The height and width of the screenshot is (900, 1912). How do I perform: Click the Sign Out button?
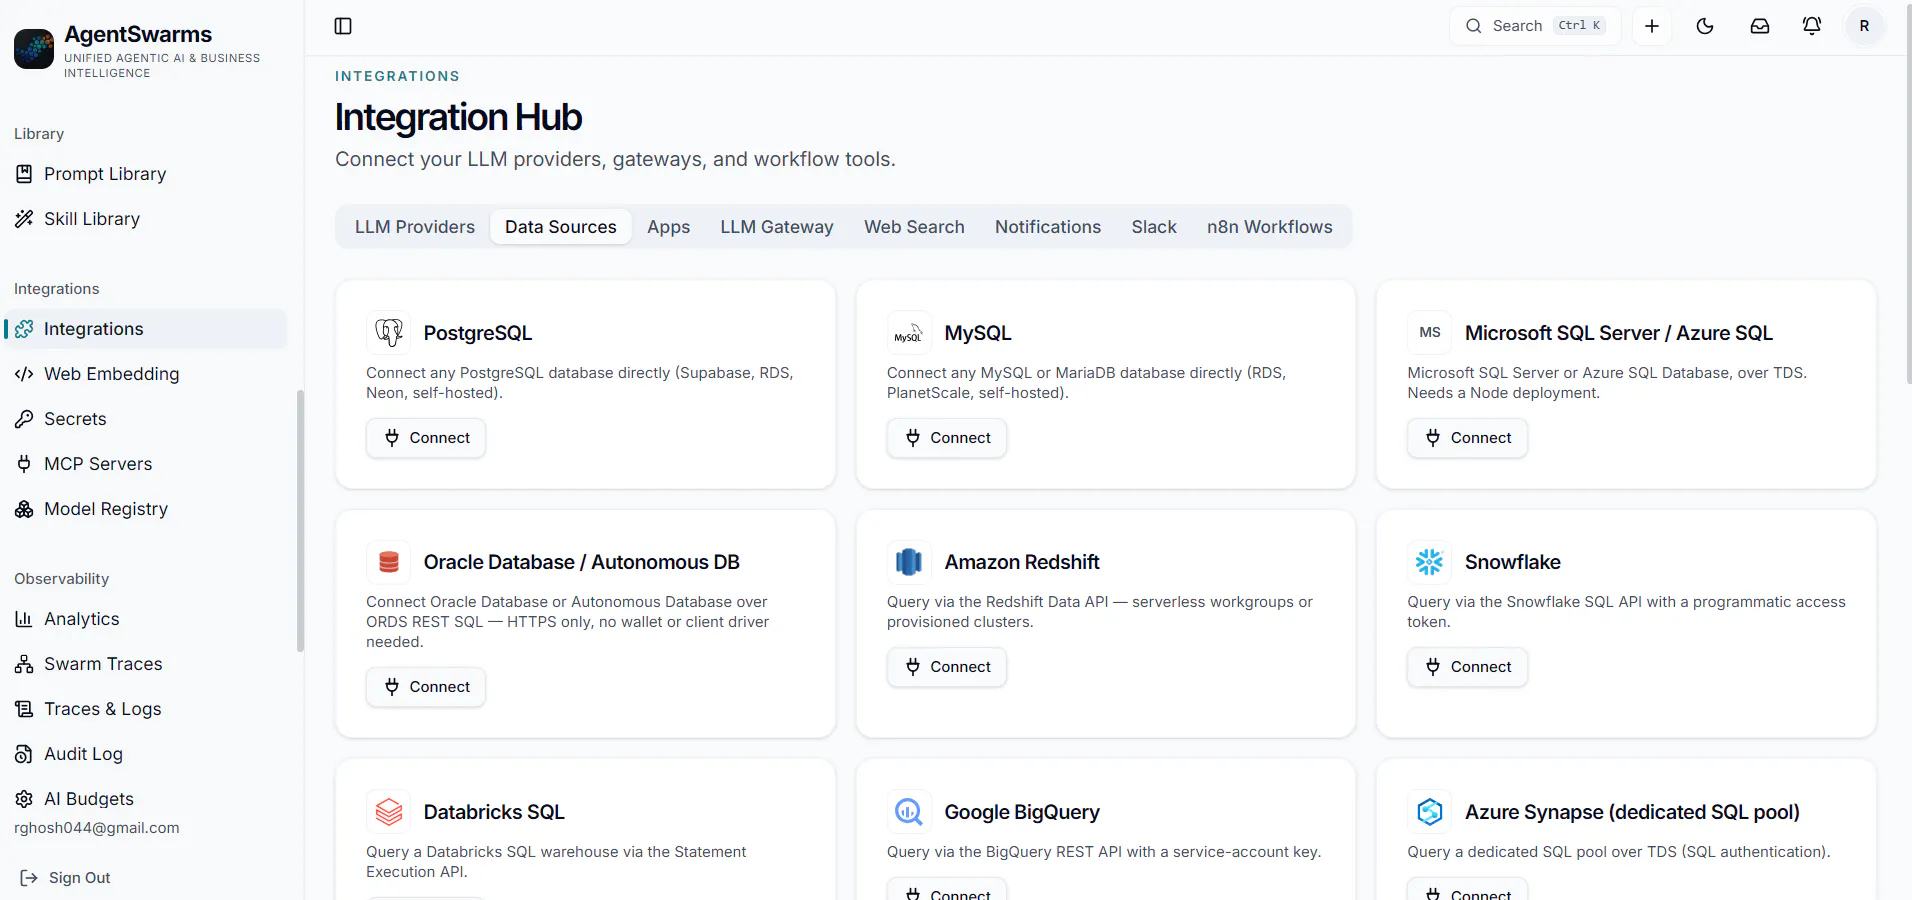click(66, 878)
